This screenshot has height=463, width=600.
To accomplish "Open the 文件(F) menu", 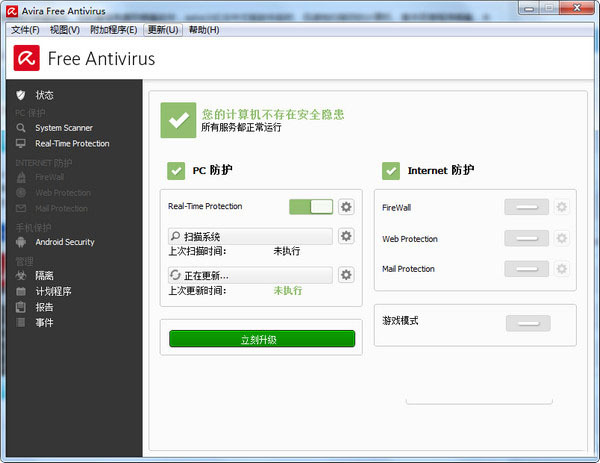I will [25, 30].
